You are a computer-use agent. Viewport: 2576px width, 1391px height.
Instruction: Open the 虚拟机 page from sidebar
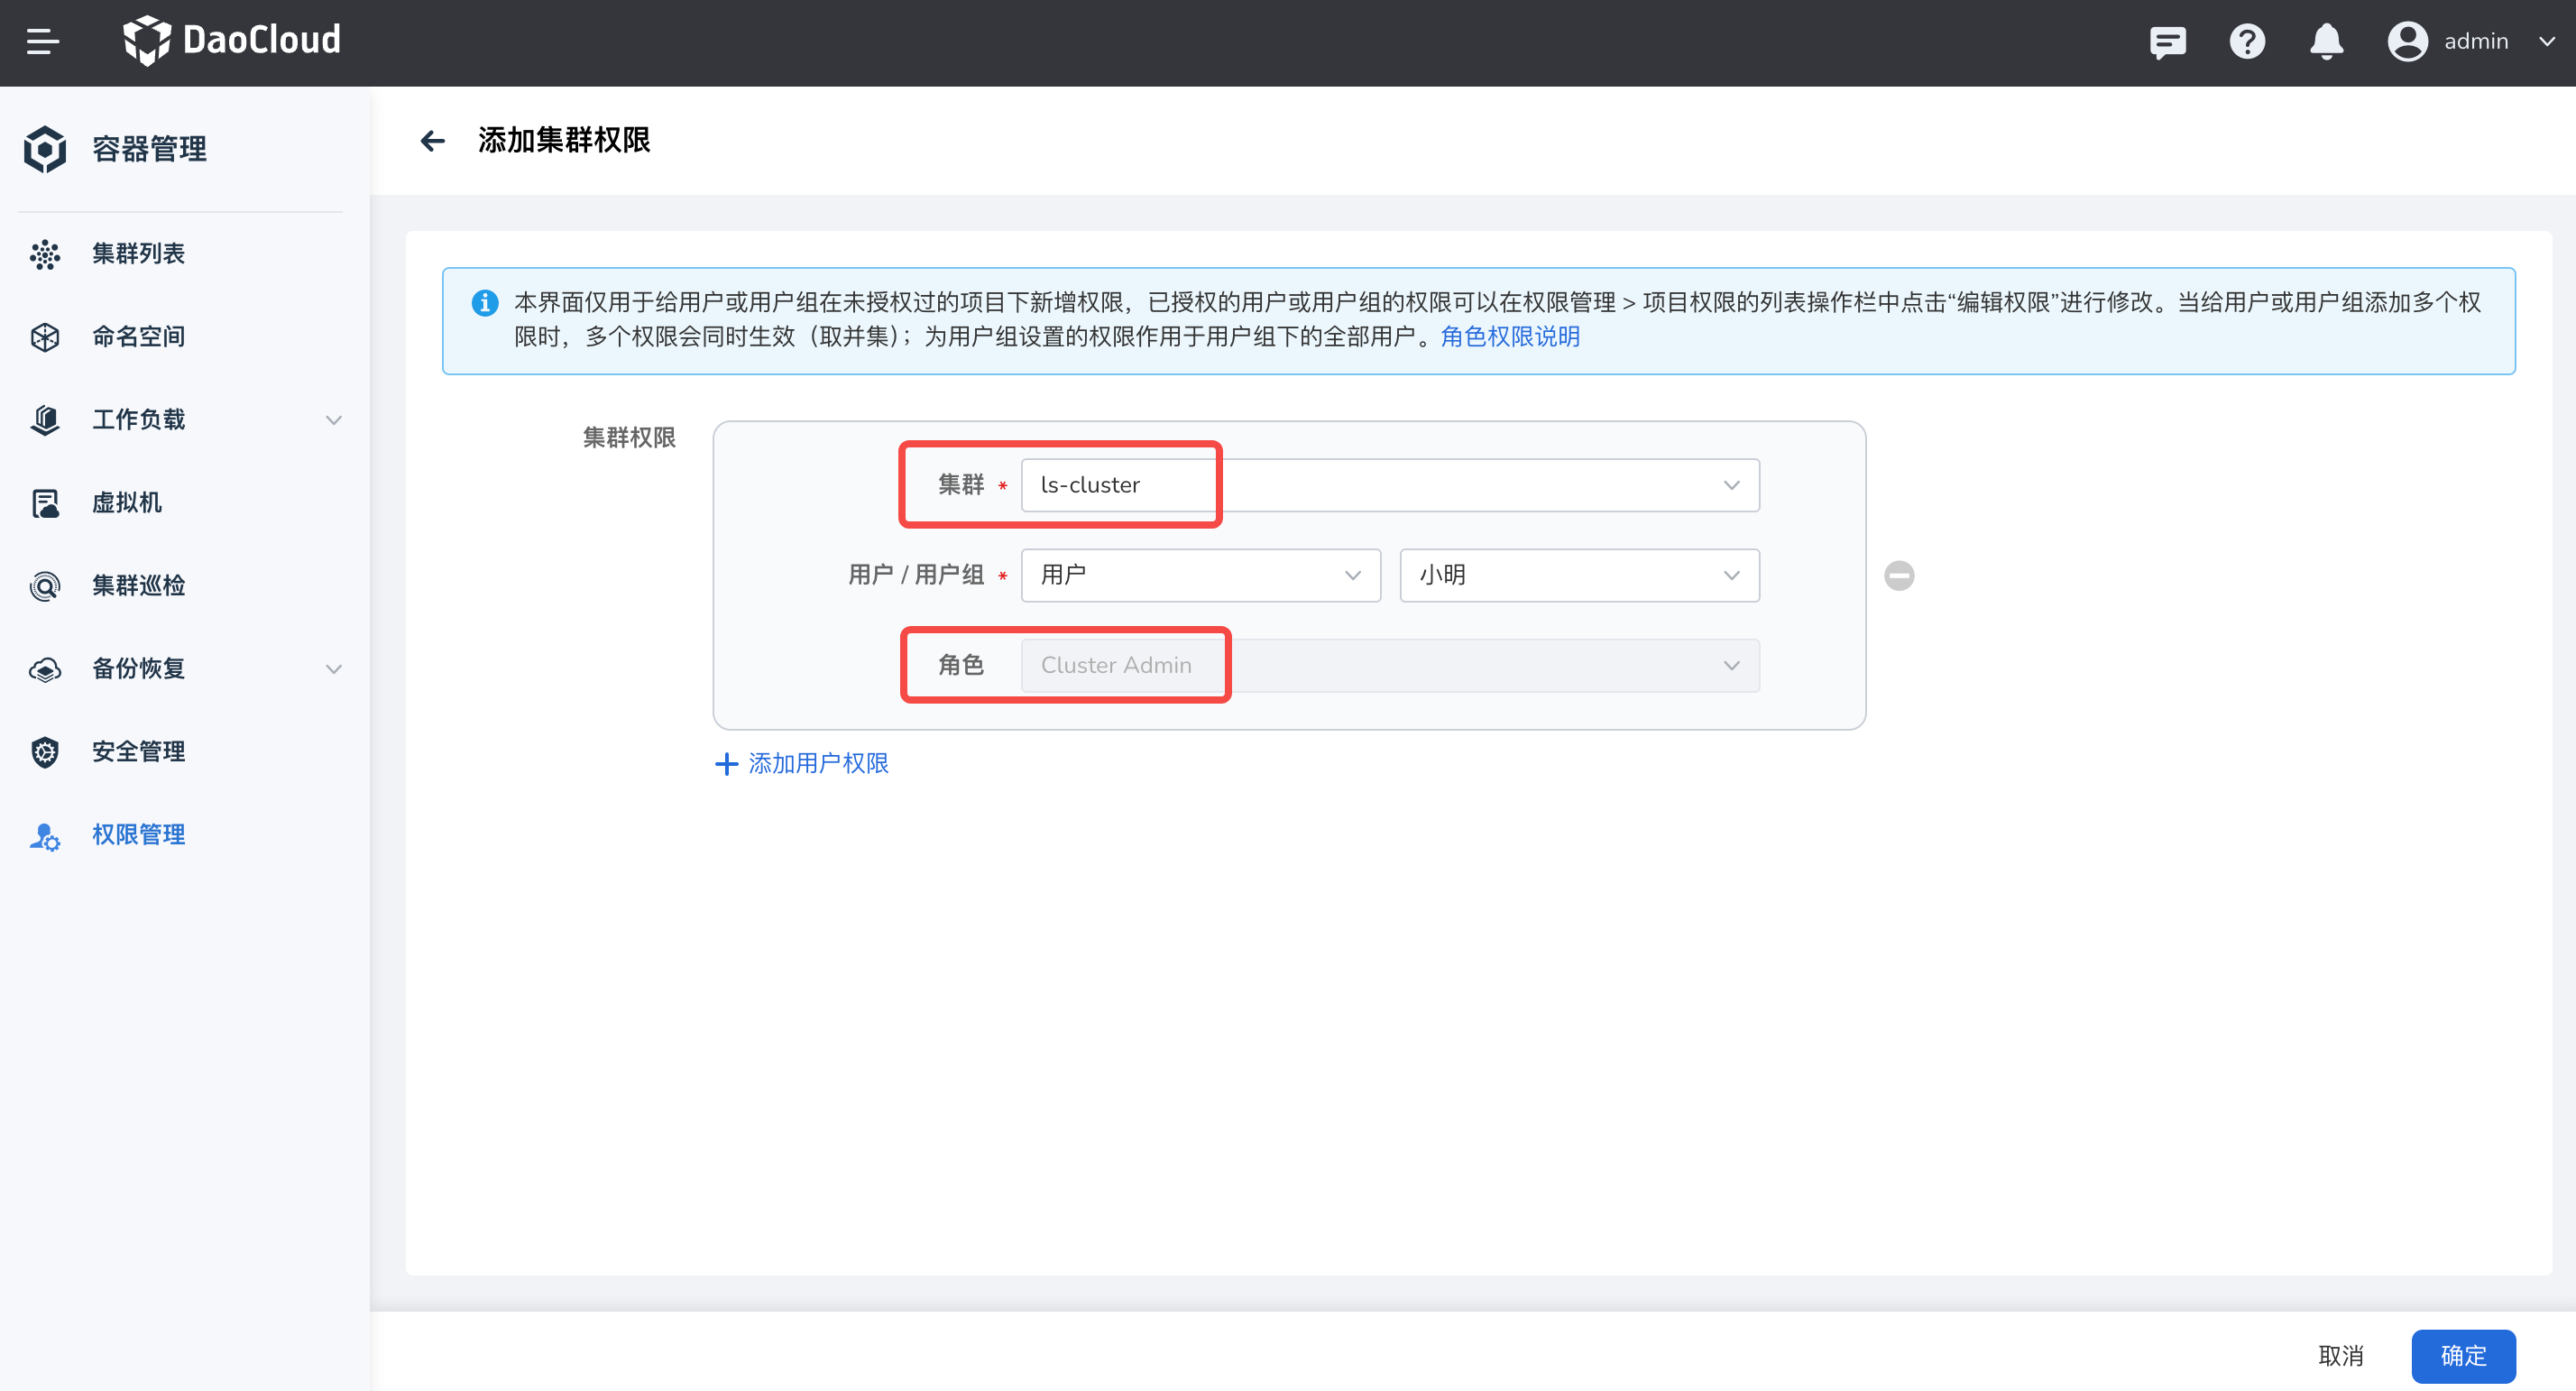pos(127,502)
